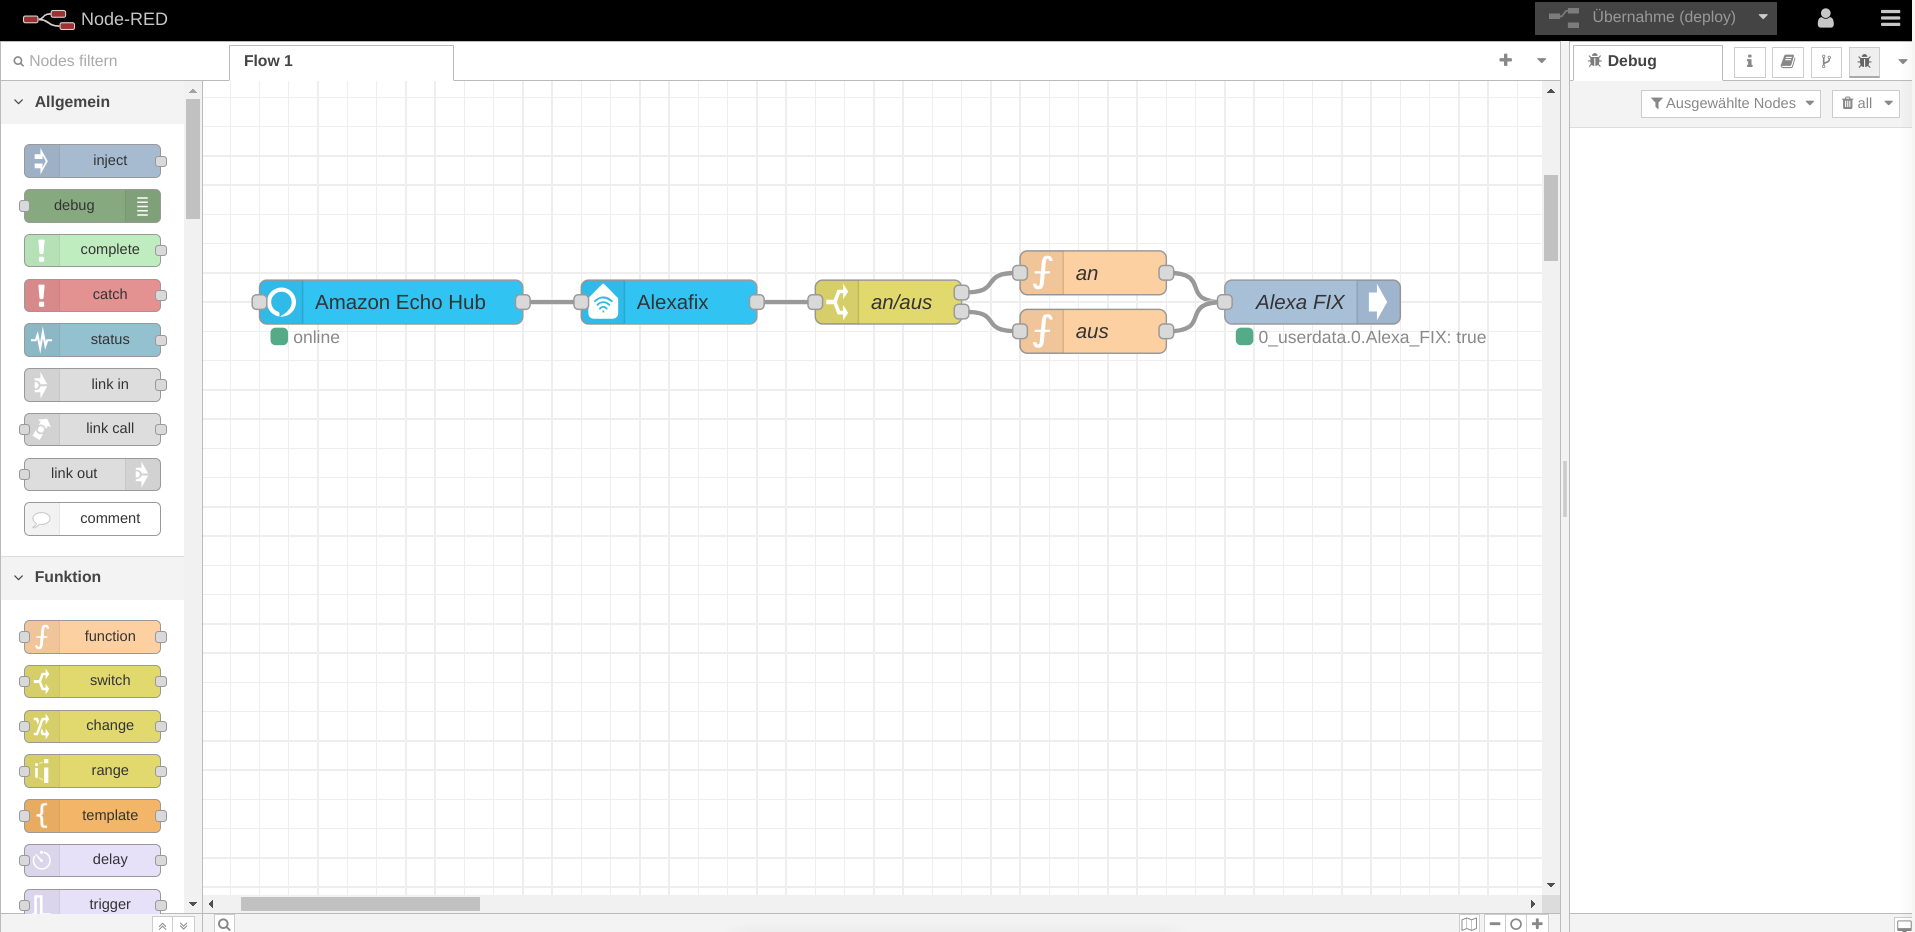The width and height of the screenshot is (1915, 932).
Task: Select the 'an' function node
Action: tap(1093, 273)
